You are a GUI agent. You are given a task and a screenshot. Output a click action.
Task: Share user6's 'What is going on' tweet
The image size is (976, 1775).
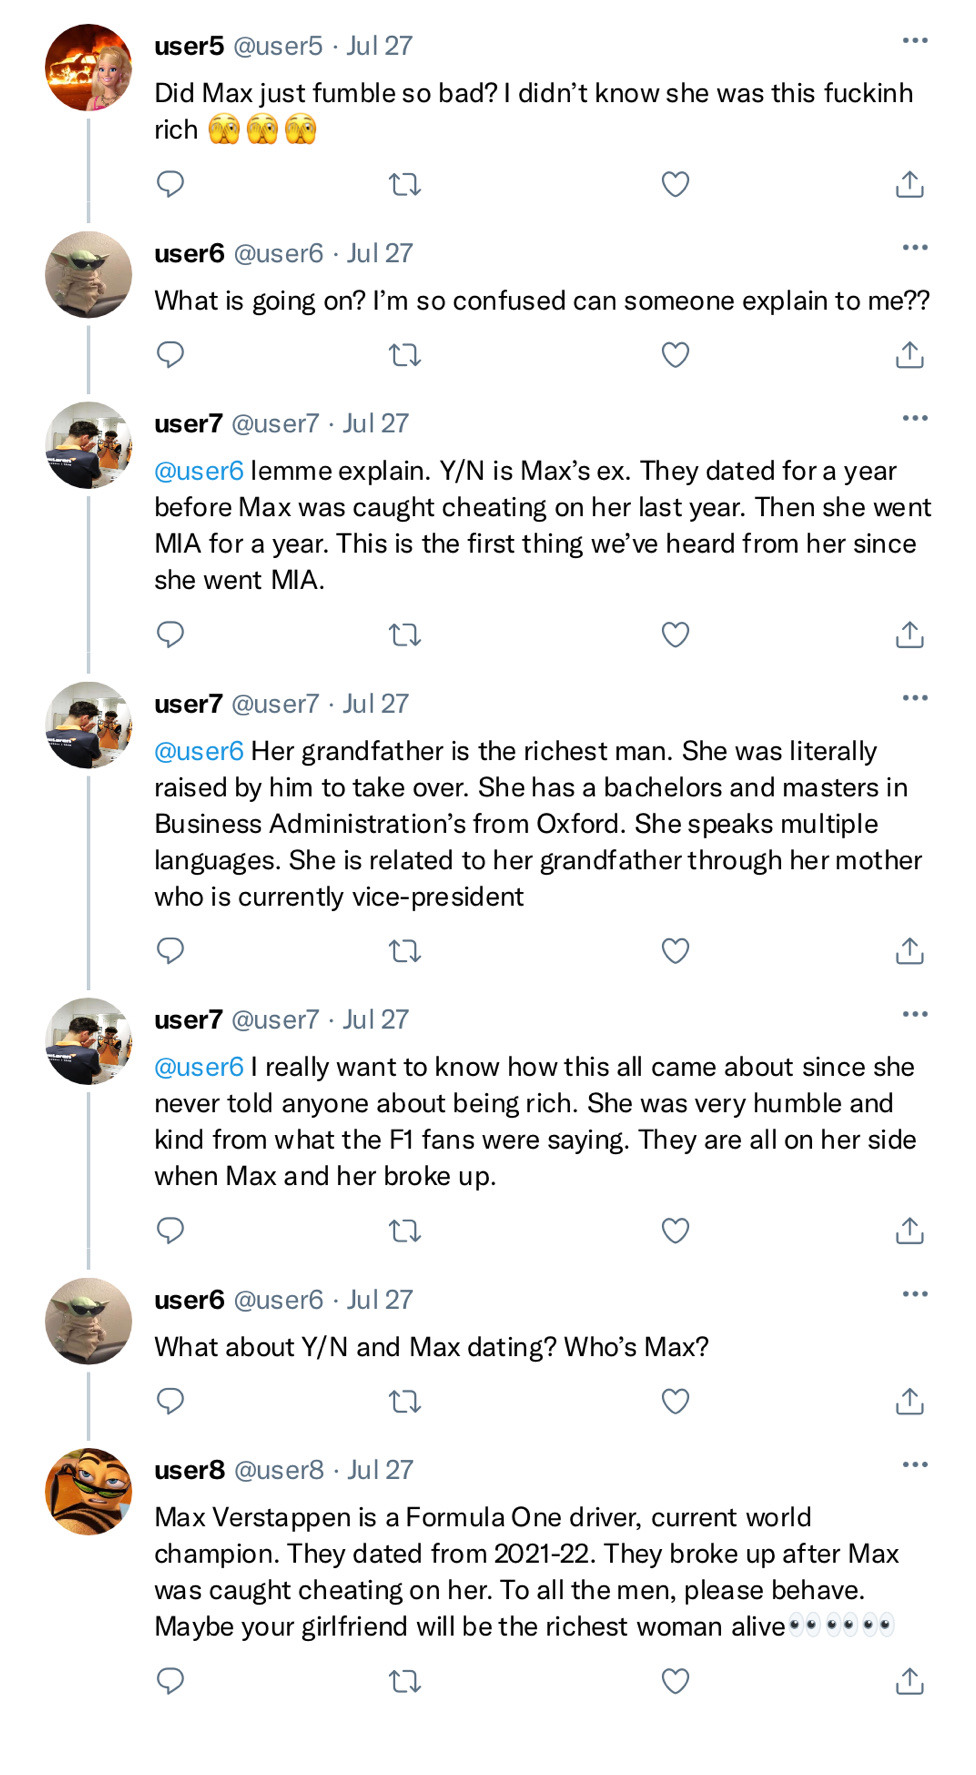pos(909,355)
